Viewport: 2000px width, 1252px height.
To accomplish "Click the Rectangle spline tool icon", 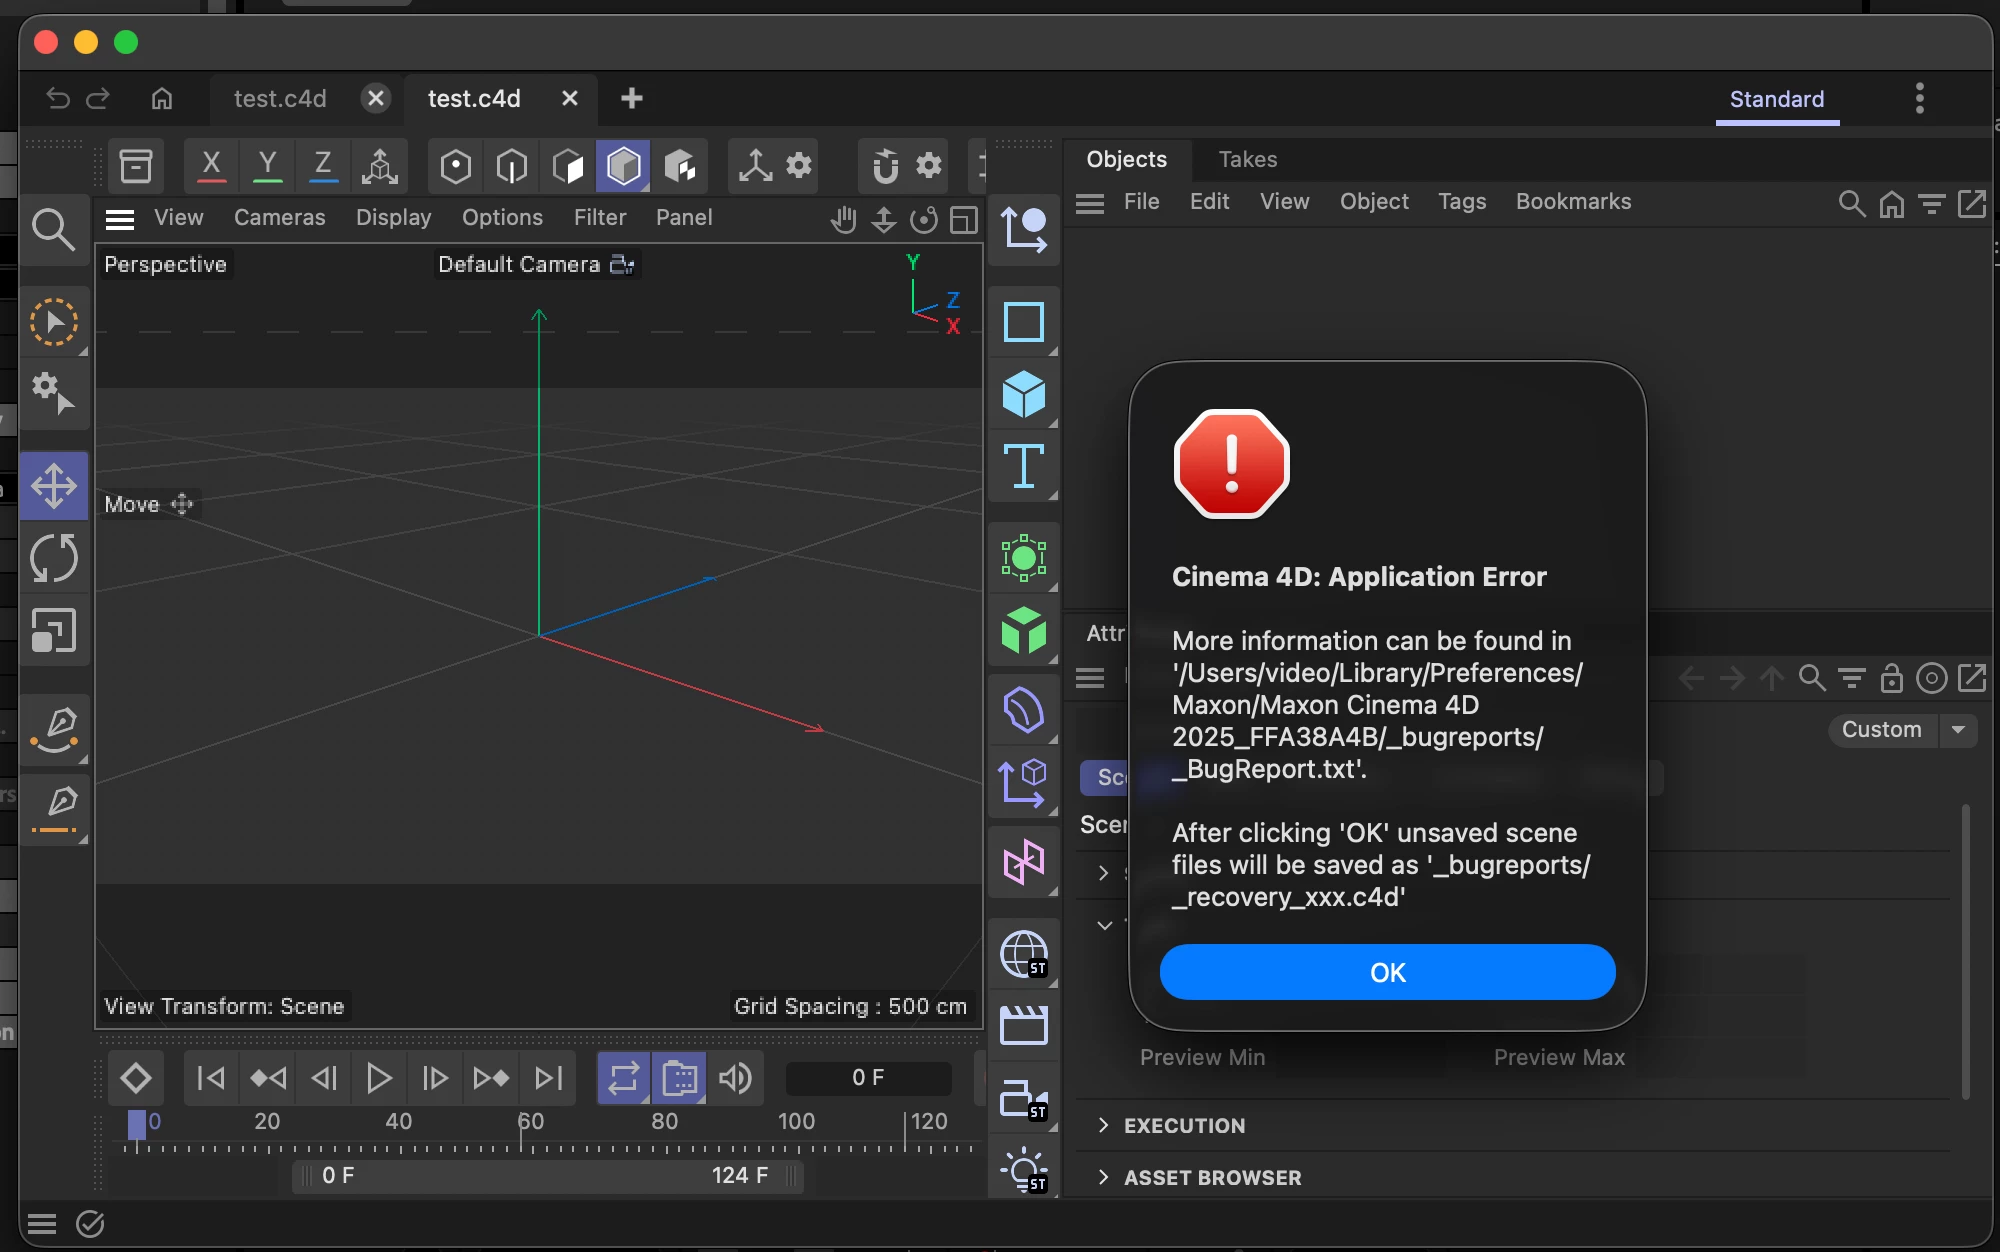I will click(1023, 322).
